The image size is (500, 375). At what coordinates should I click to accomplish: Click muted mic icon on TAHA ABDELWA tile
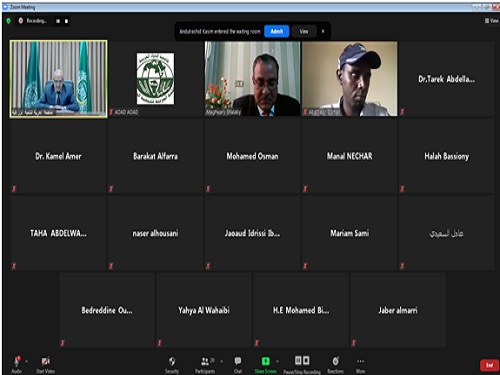[x=14, y=266]
